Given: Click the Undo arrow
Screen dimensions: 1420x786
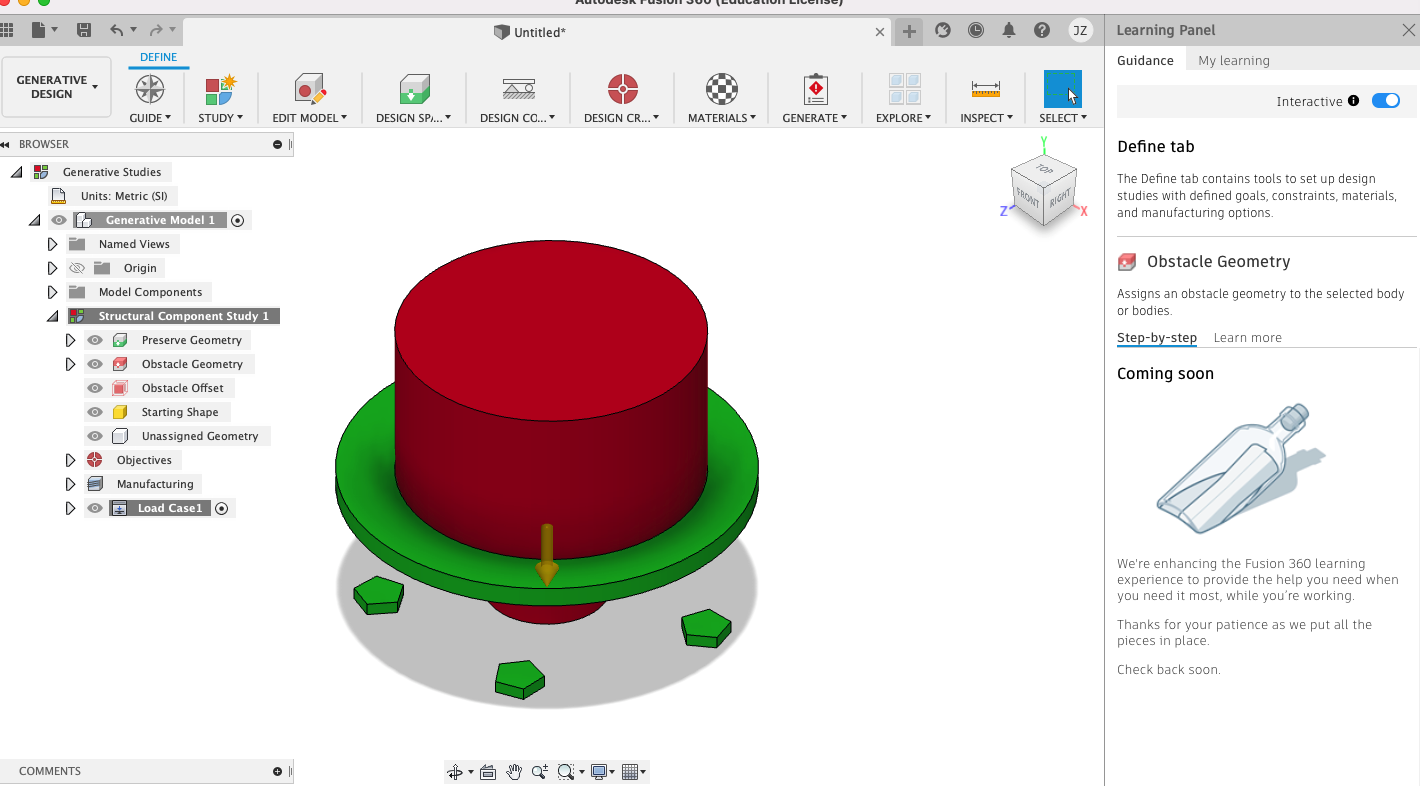Looking at the screenshot, I should click(117, 31).
